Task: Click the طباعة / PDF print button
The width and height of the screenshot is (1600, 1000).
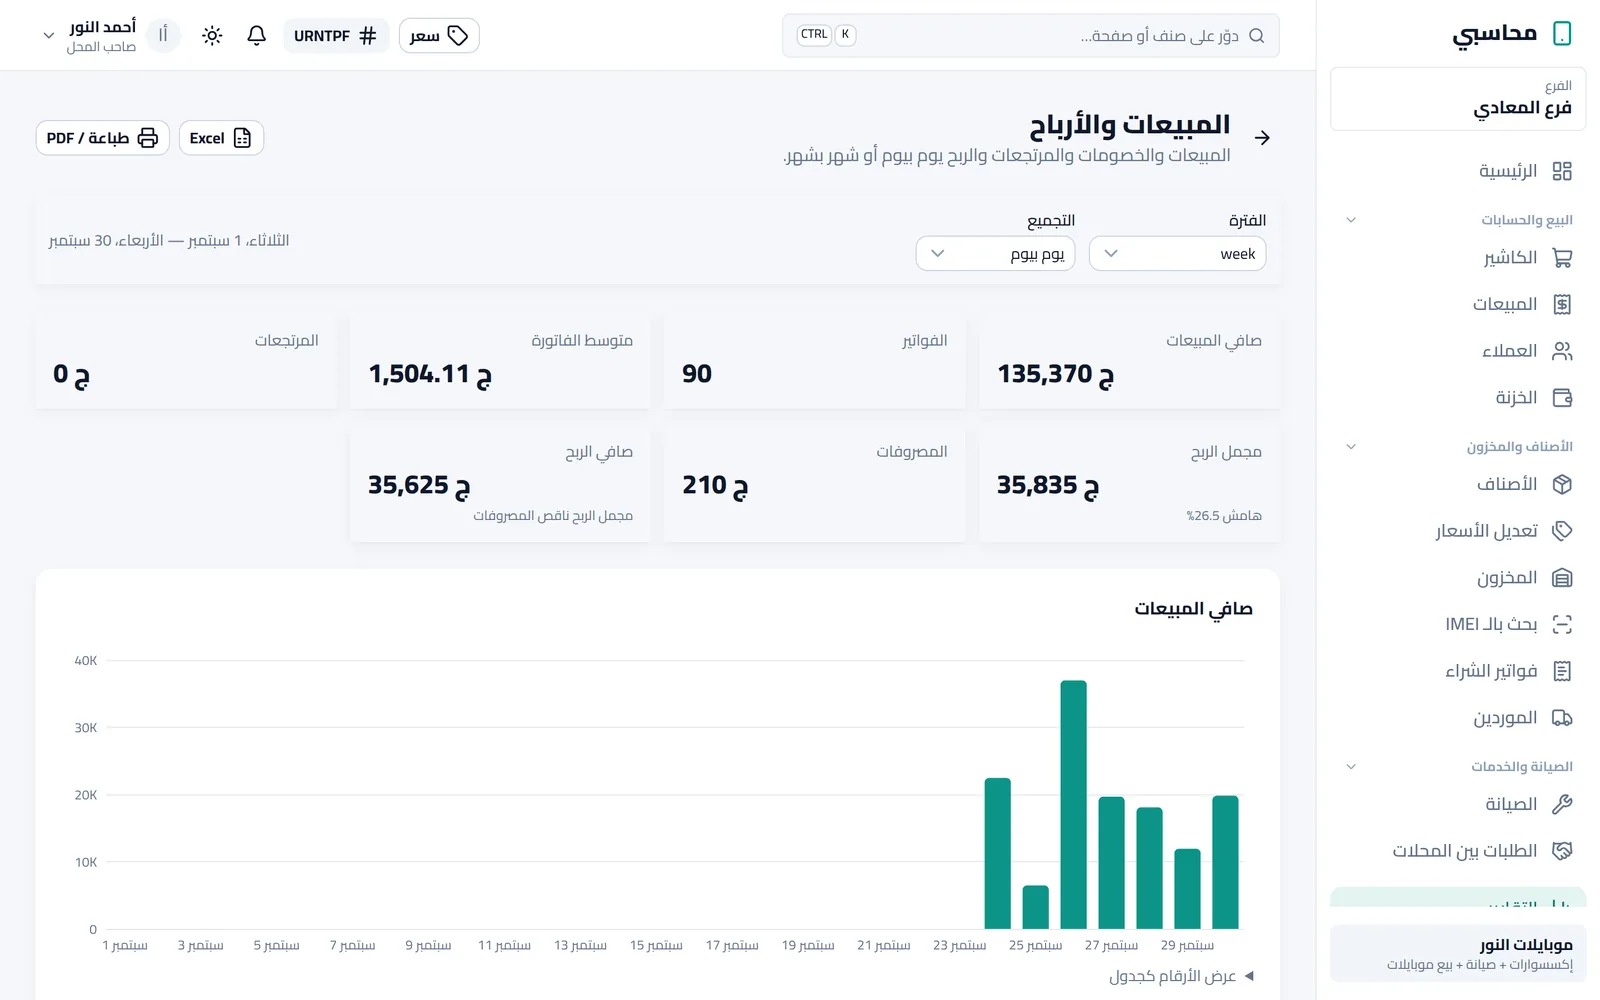Action: [103, 138]
